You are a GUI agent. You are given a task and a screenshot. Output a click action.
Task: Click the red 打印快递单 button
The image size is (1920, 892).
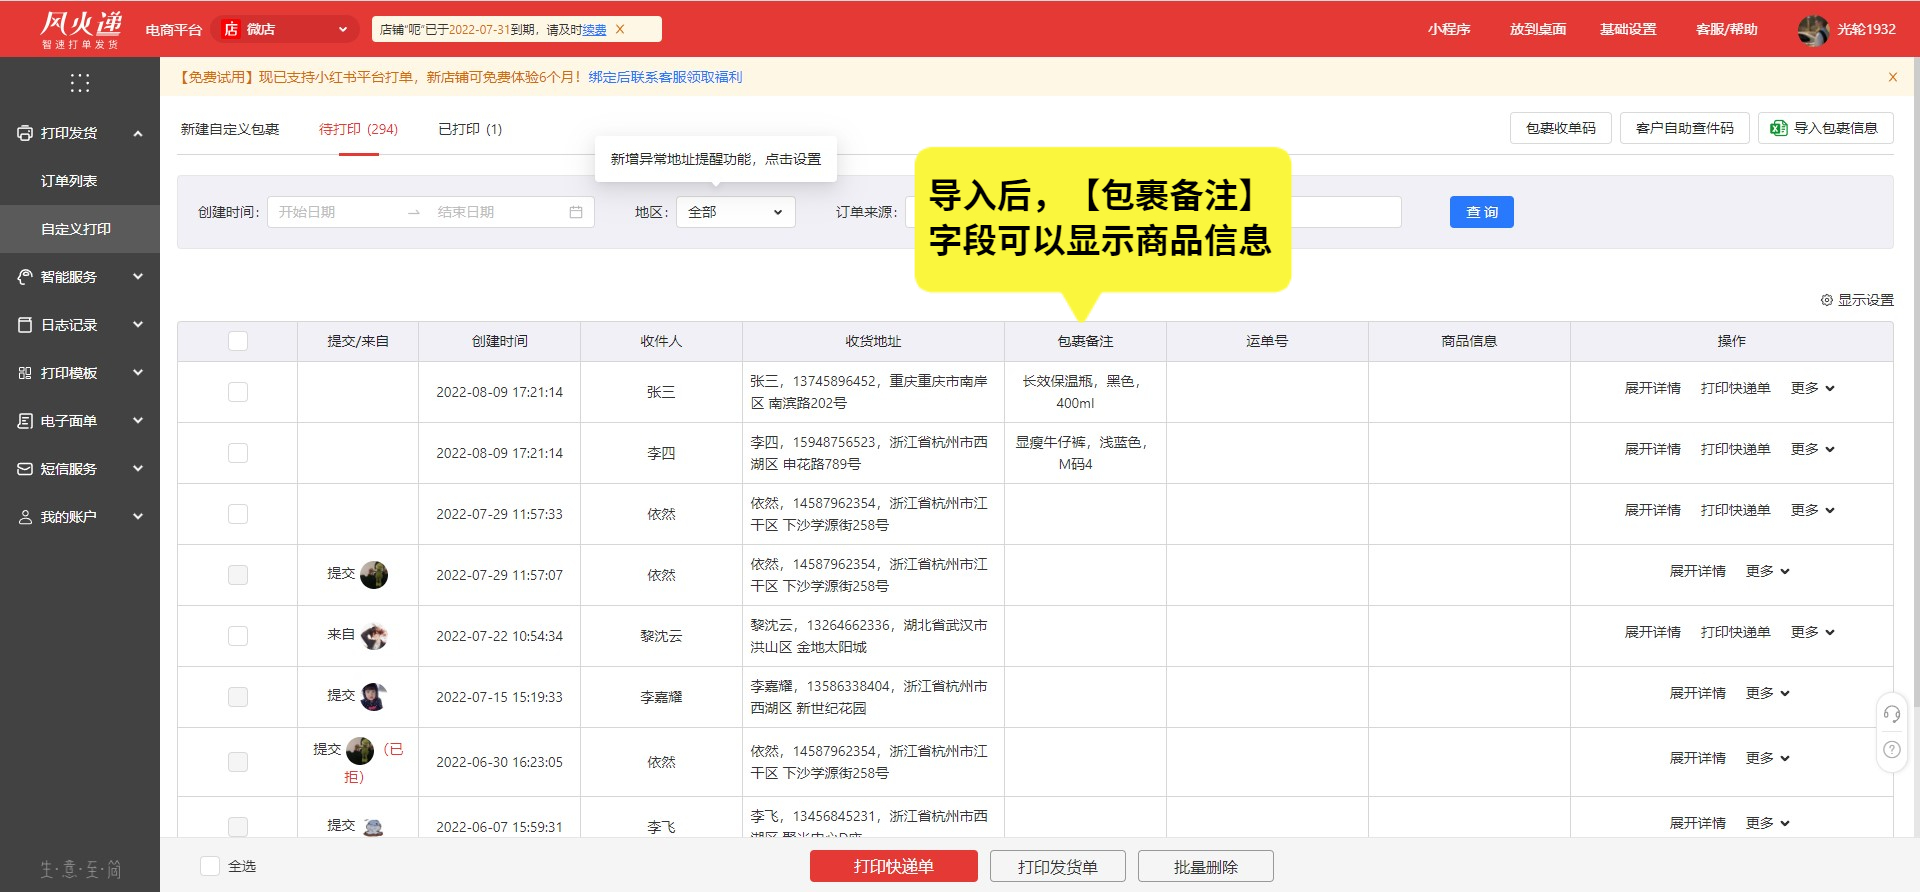click(x=893, y=866)
